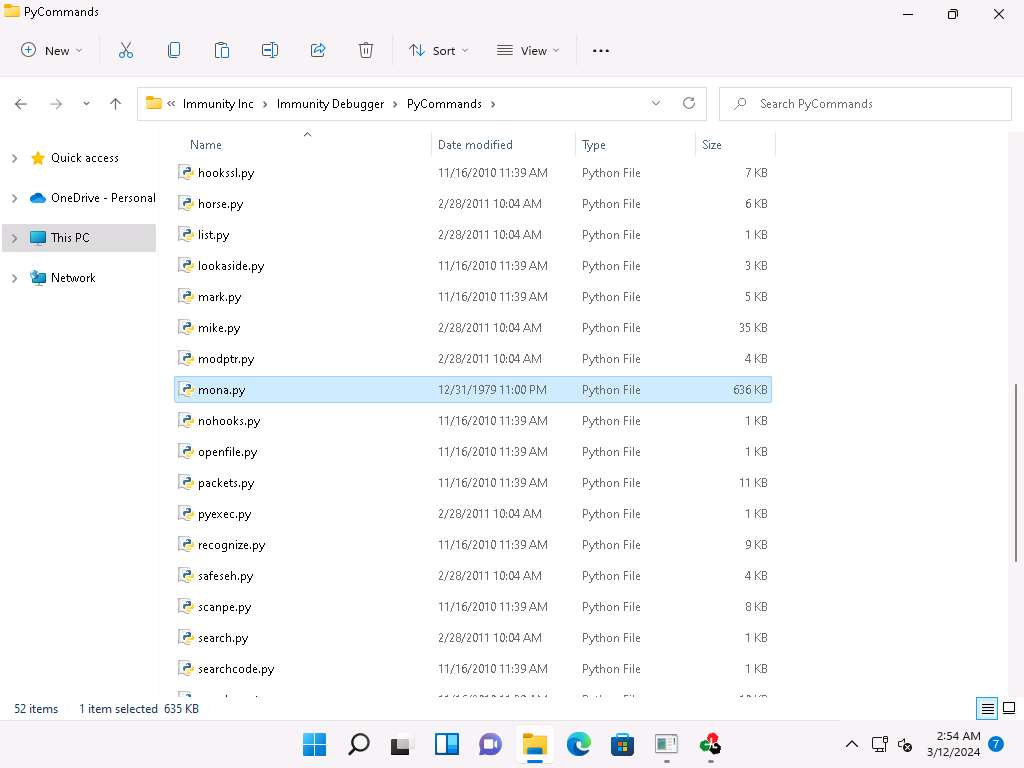1024x768 pixels.
Task: Open the View dropdown menu
Action: coord(528,50)
